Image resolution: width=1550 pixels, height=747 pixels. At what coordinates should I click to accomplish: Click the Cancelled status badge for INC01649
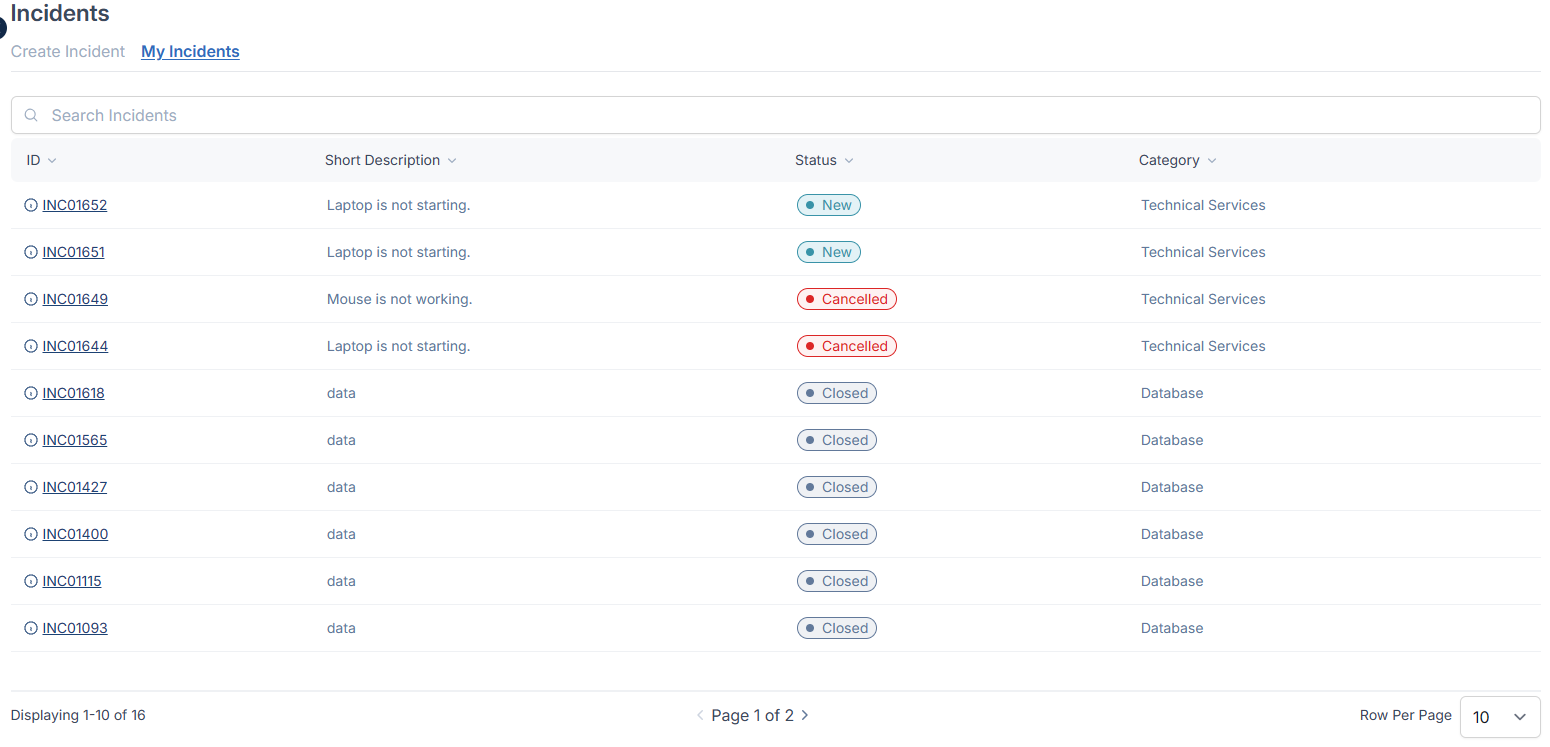(x=846, y=299)
